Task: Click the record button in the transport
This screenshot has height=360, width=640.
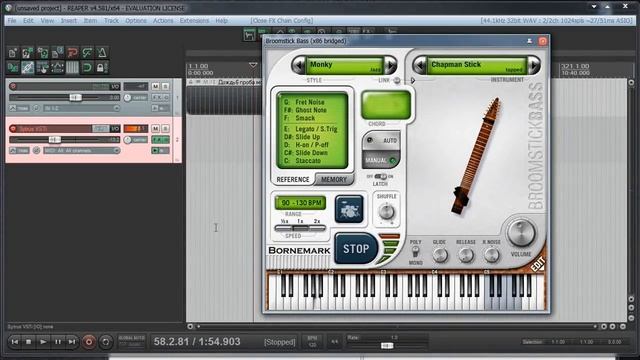Action: pyautogui.click(x=89, y=342)
